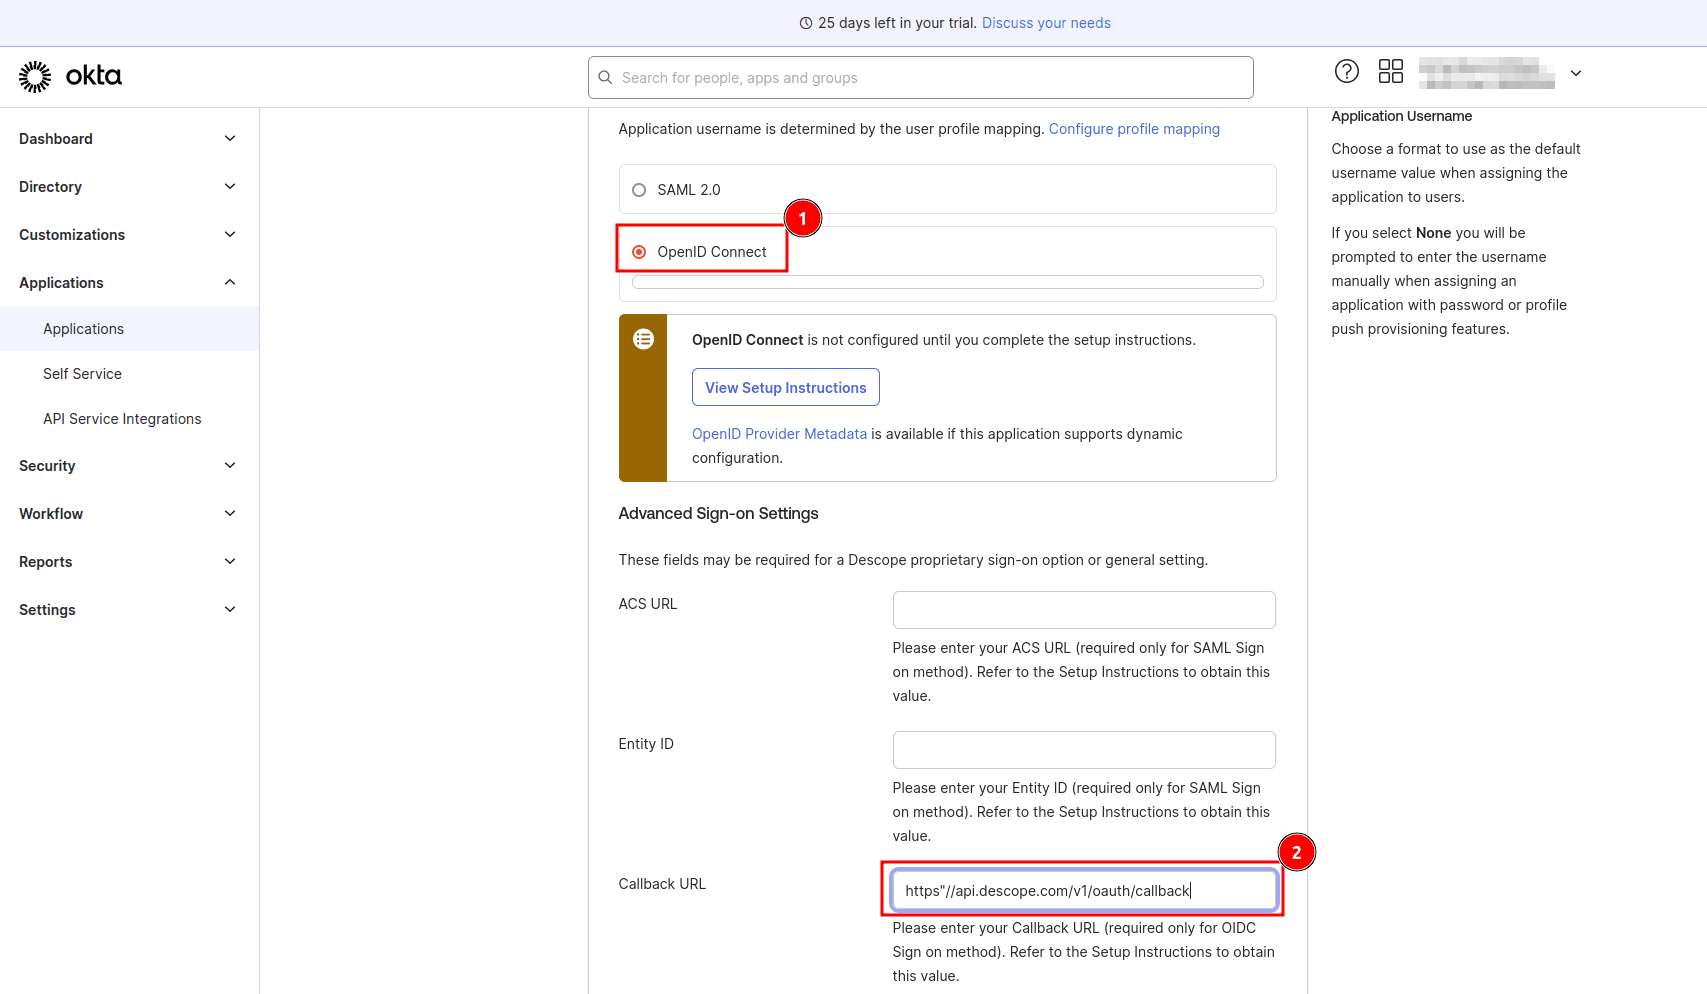This screenshot has width=1707, height=994.
Task: Open the Configure profile mapping link
Action: tap(1134, 128)
